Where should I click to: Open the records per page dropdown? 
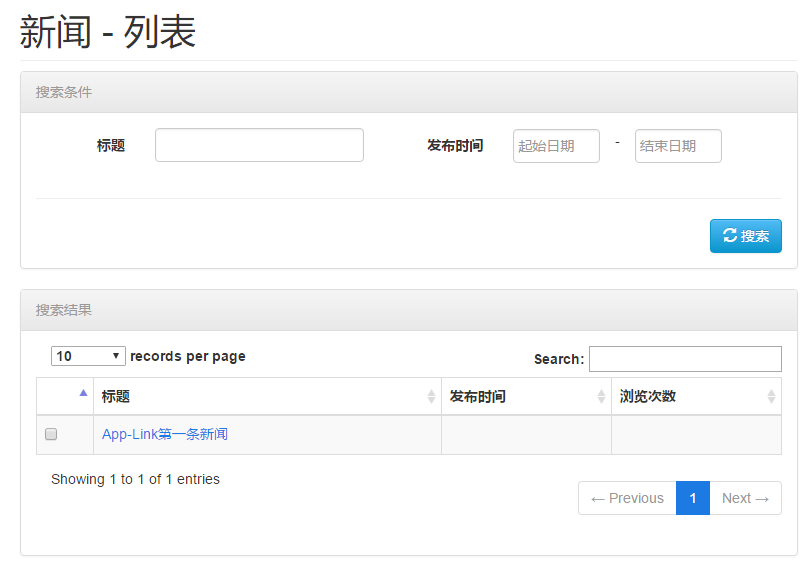[88, 356]
